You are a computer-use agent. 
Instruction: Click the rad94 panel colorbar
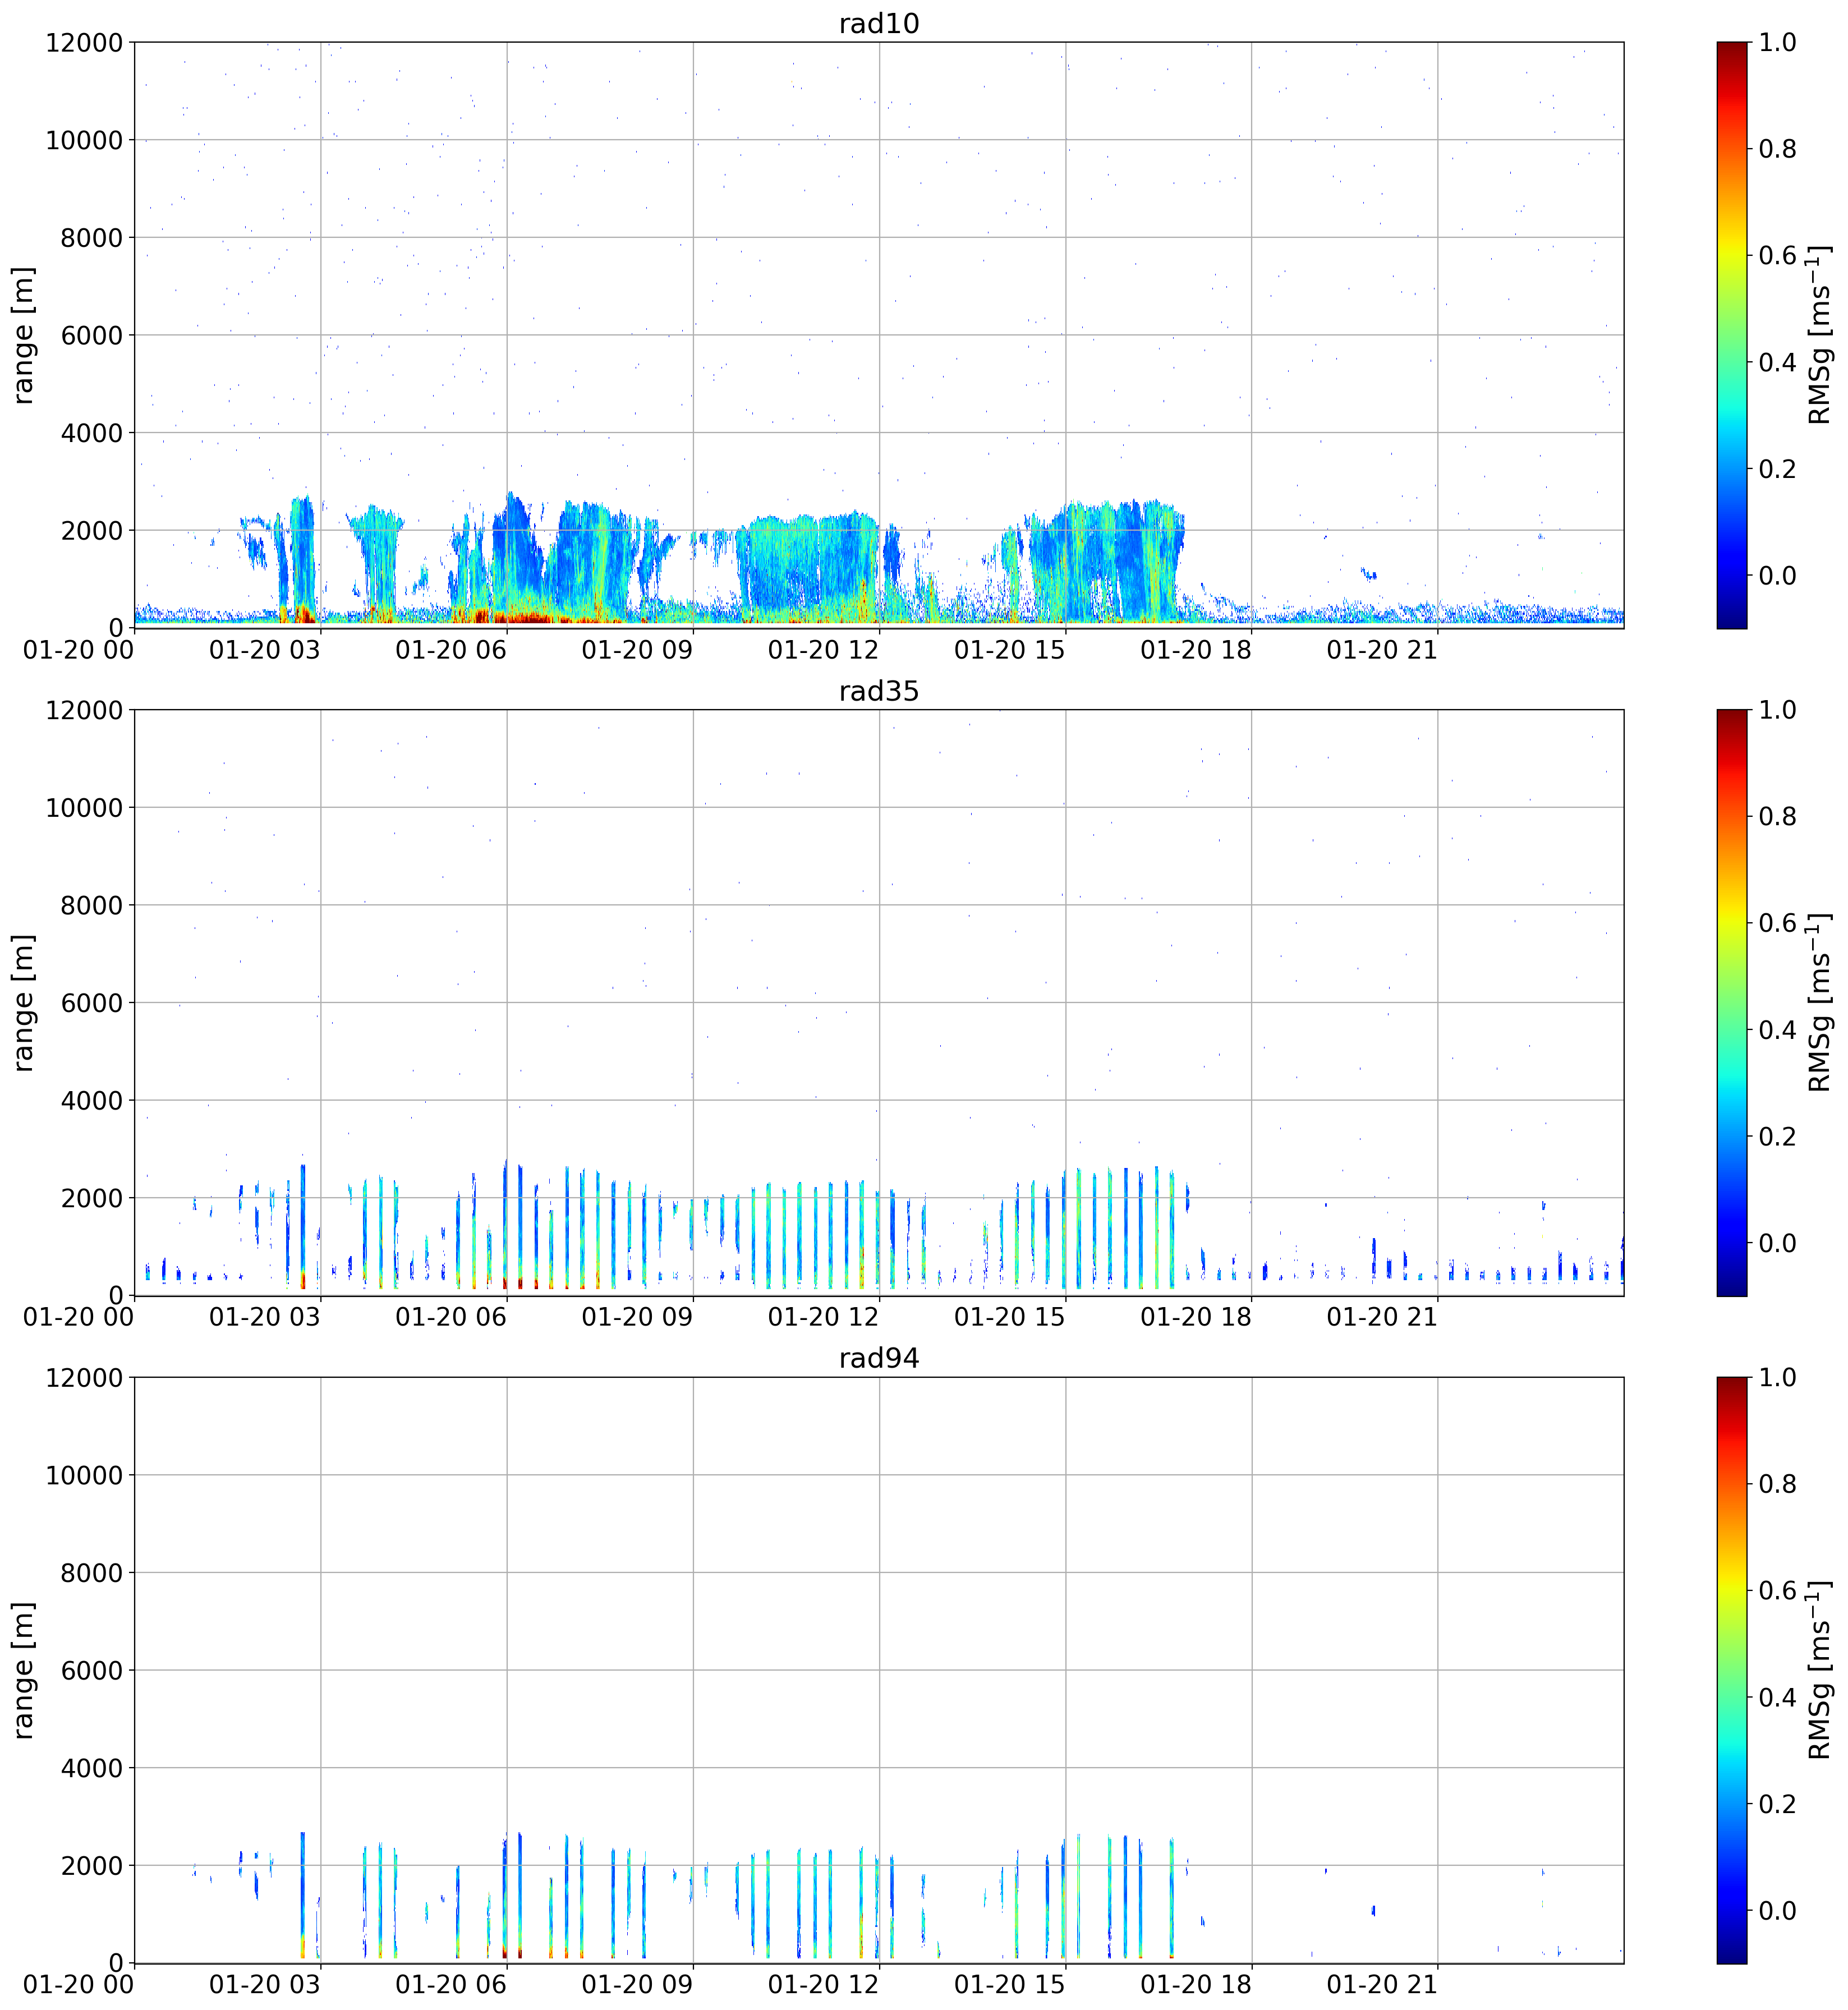click(1731, 1670)
